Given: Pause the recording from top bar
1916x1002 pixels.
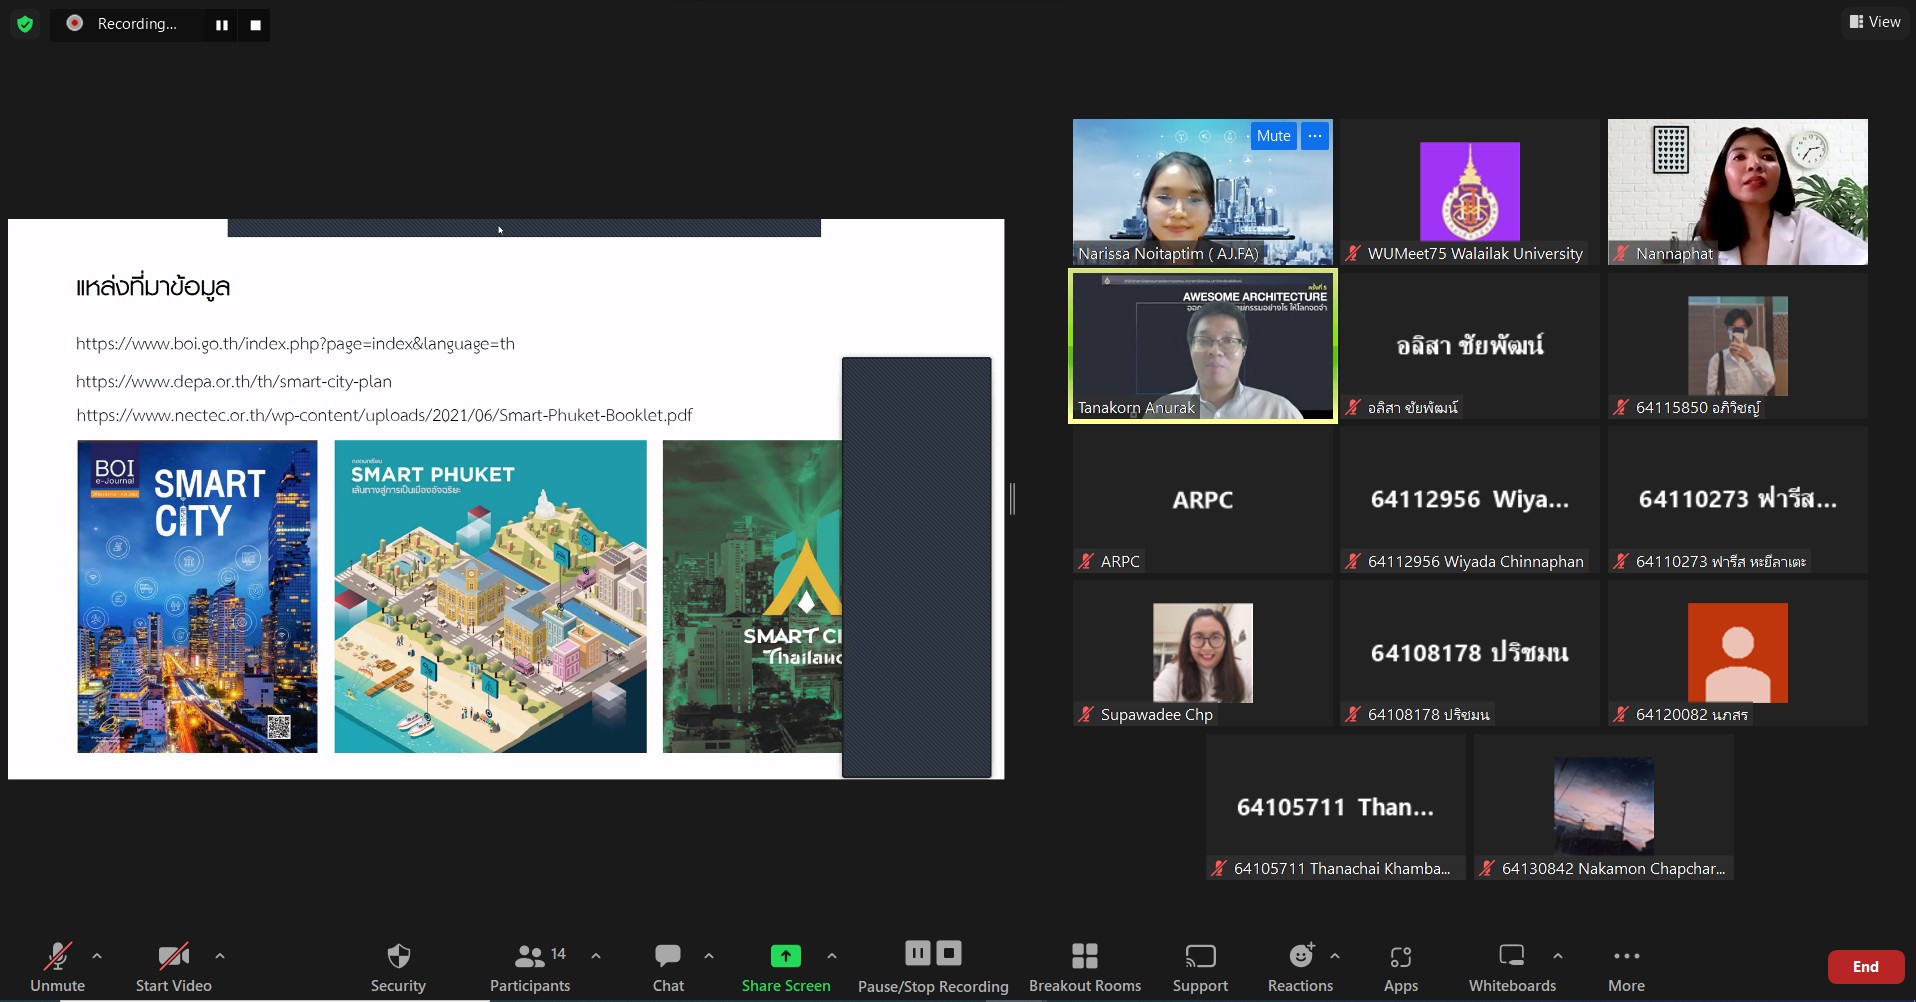Looking at the screenshot, I should (x=222, y=25).
